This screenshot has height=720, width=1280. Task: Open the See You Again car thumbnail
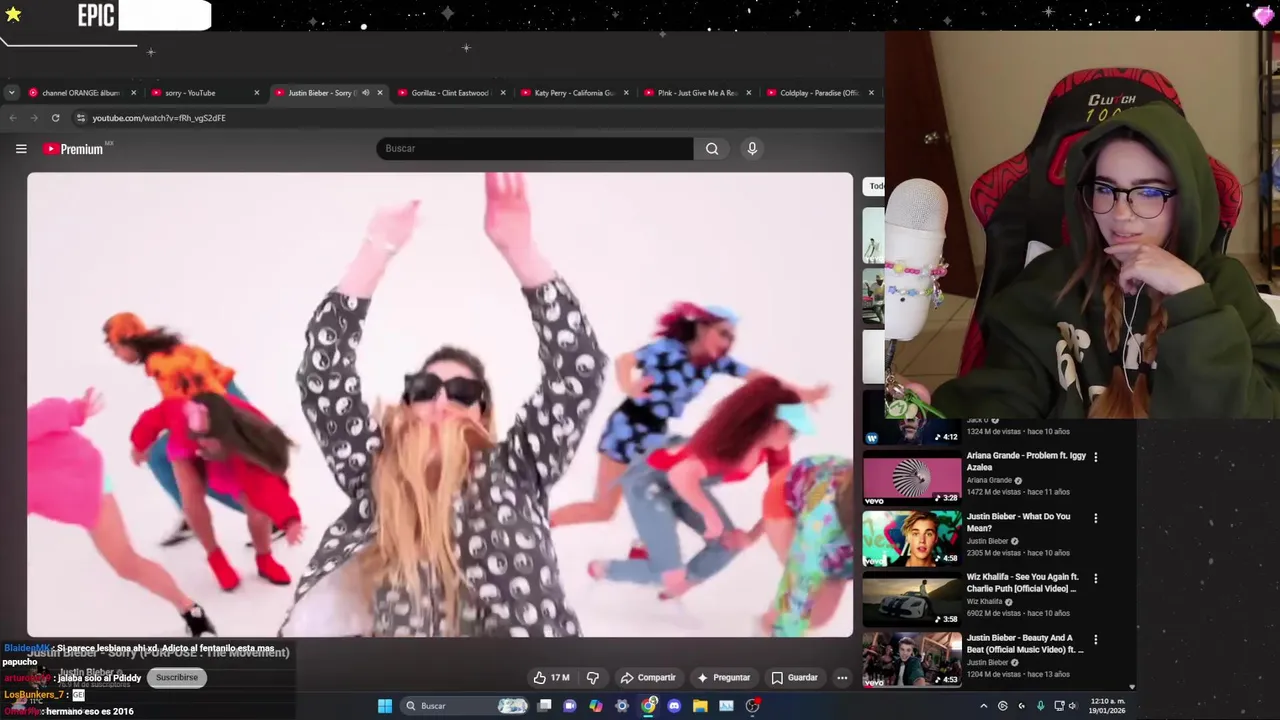coord(912,598)
